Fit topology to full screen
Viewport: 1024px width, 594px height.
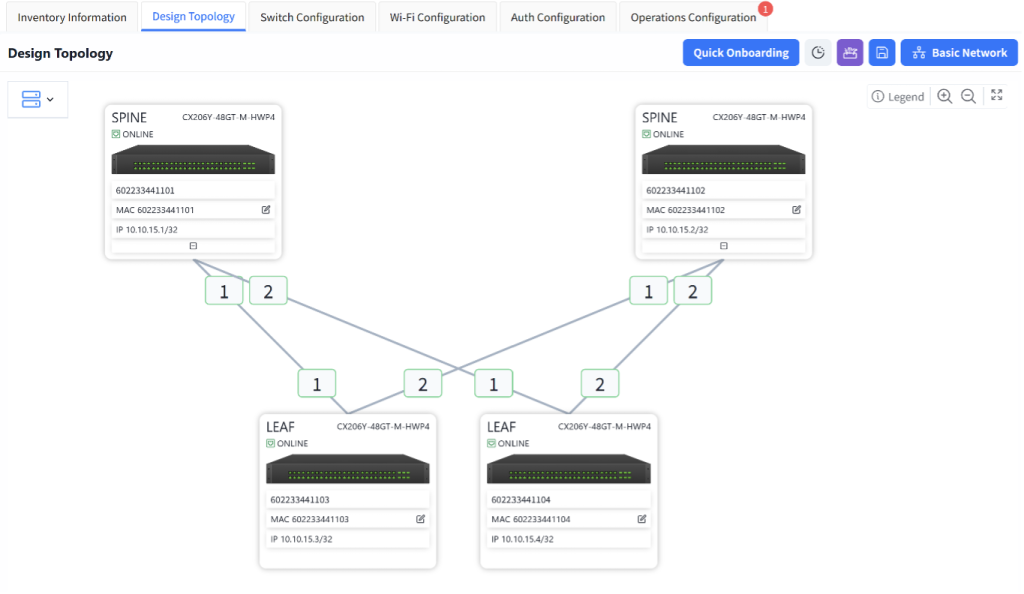click(997, 95)
